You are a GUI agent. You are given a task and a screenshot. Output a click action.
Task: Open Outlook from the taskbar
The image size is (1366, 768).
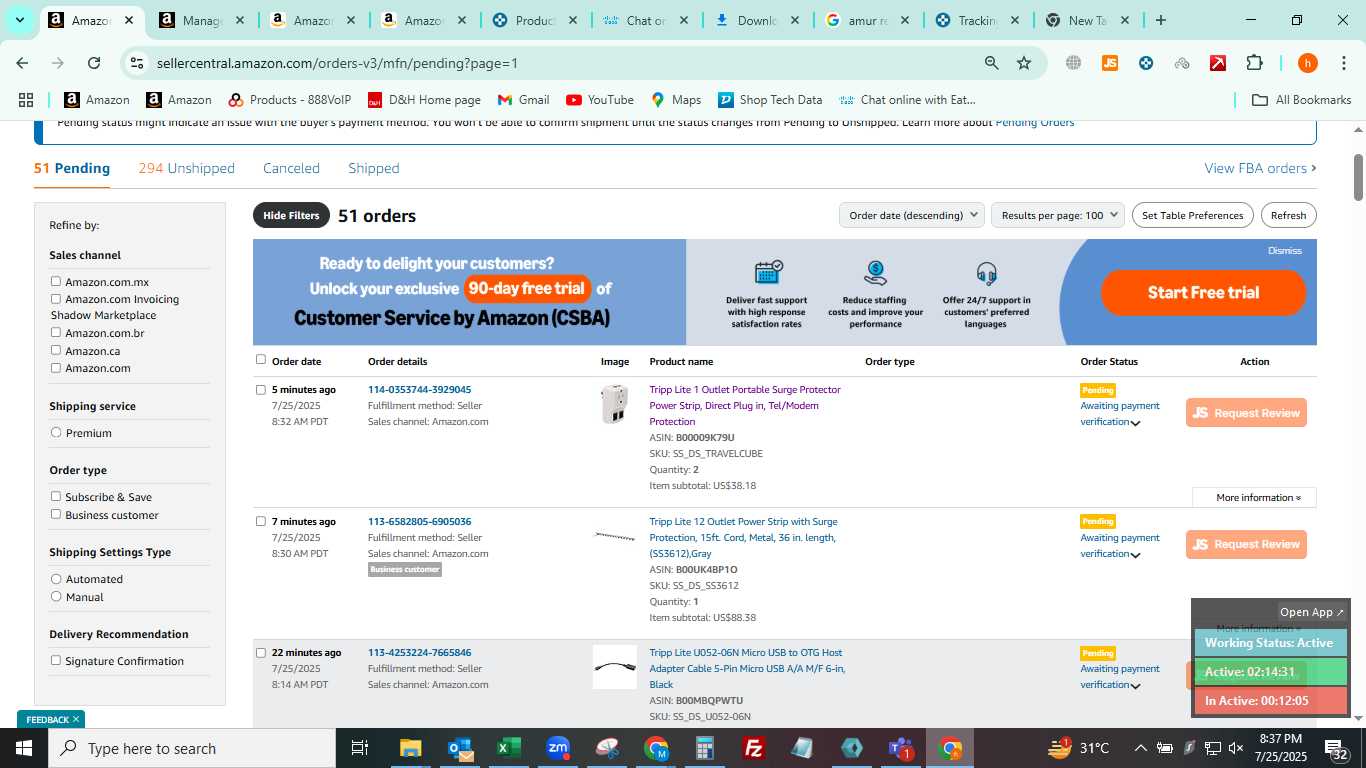460,748
